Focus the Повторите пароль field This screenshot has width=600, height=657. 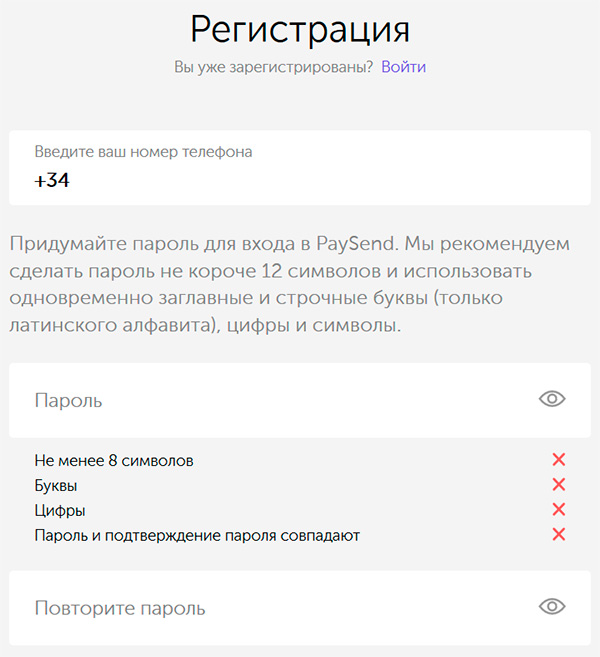click(x=270, y=608)
